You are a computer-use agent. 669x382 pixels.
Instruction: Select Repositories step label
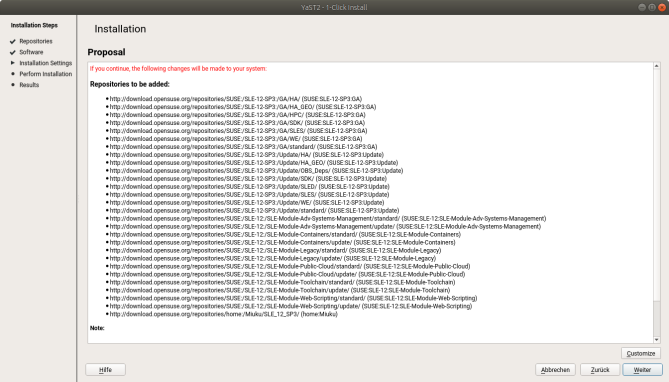(36, 41)
